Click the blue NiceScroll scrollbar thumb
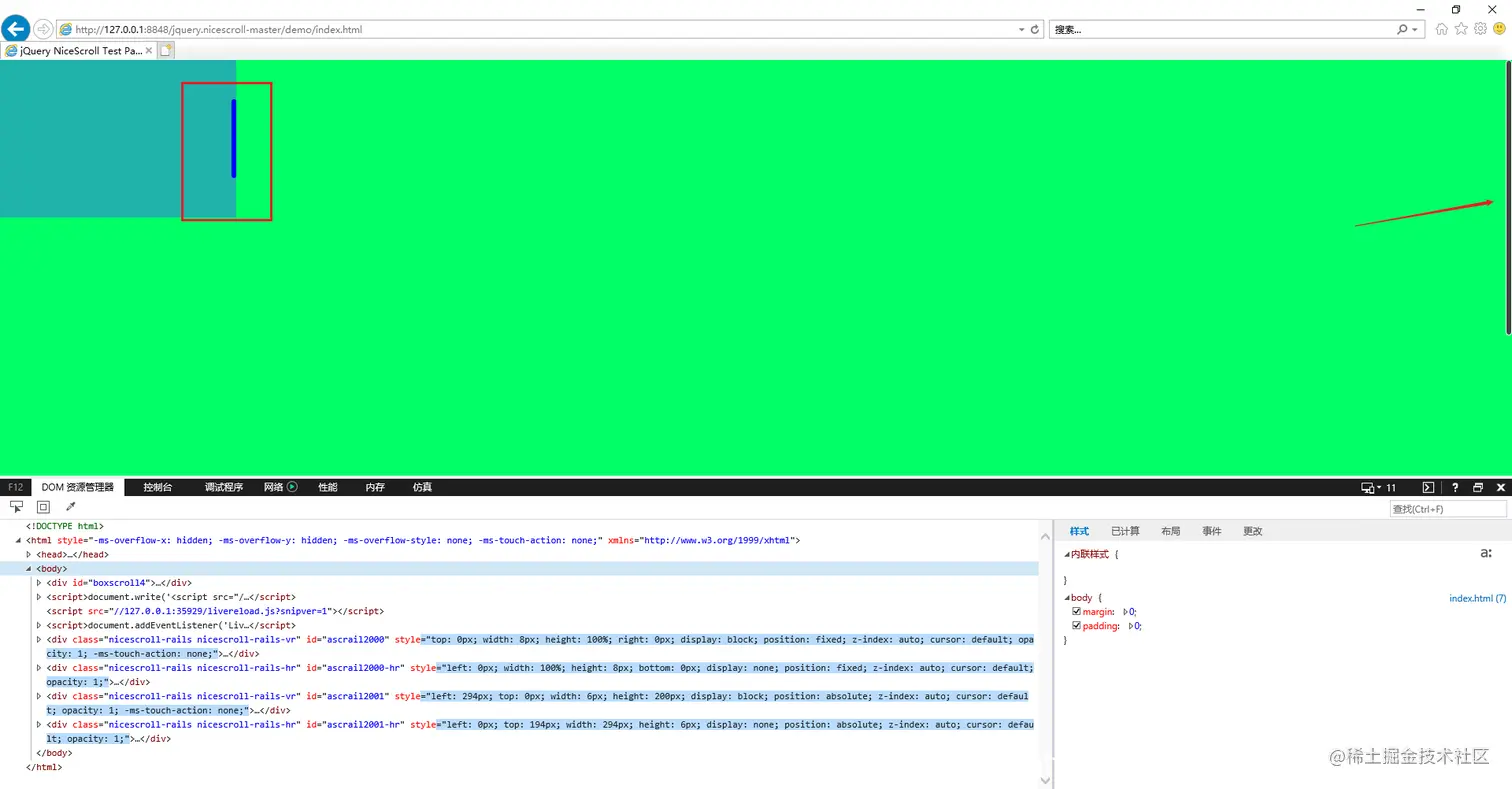Image resolution: width=1512 pixels, height=789 pixels. [234, 138]
